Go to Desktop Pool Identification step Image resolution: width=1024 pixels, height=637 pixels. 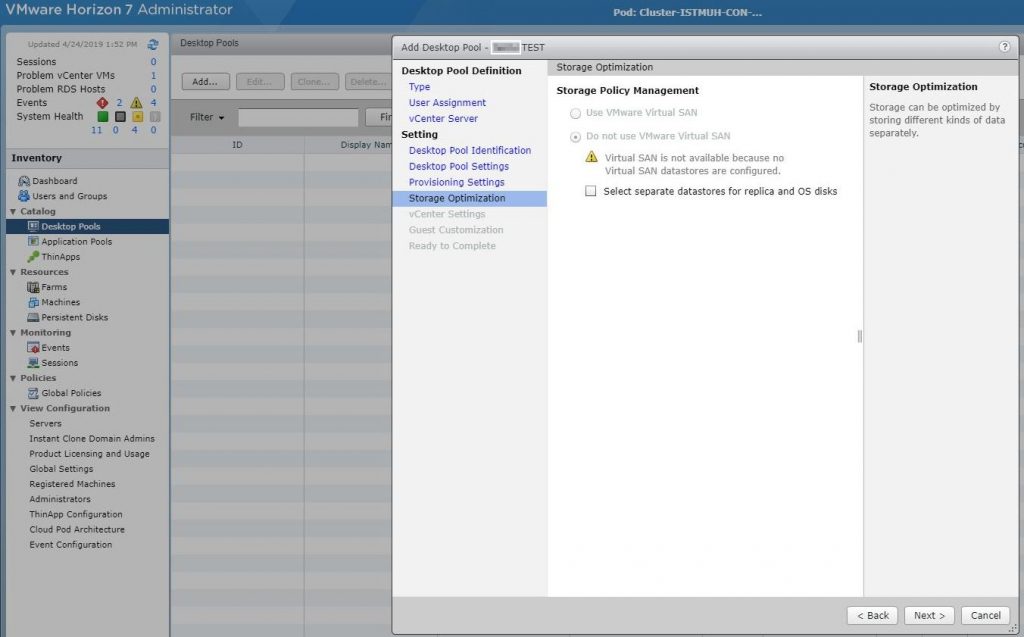point(470,150)
